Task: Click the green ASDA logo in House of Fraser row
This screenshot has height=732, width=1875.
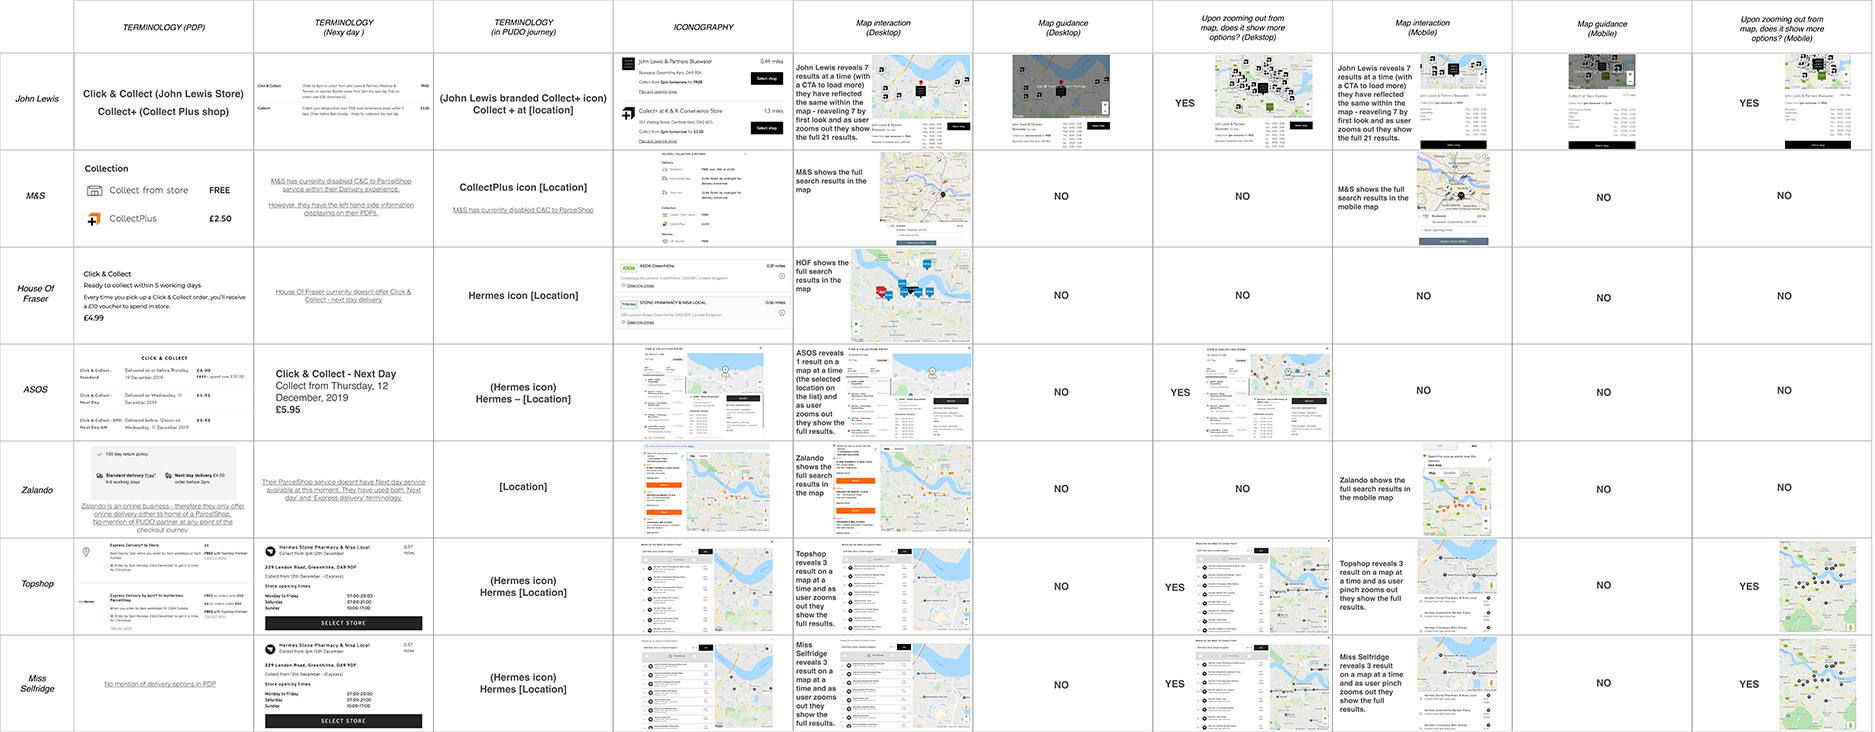Action: (x=628, y=268)
